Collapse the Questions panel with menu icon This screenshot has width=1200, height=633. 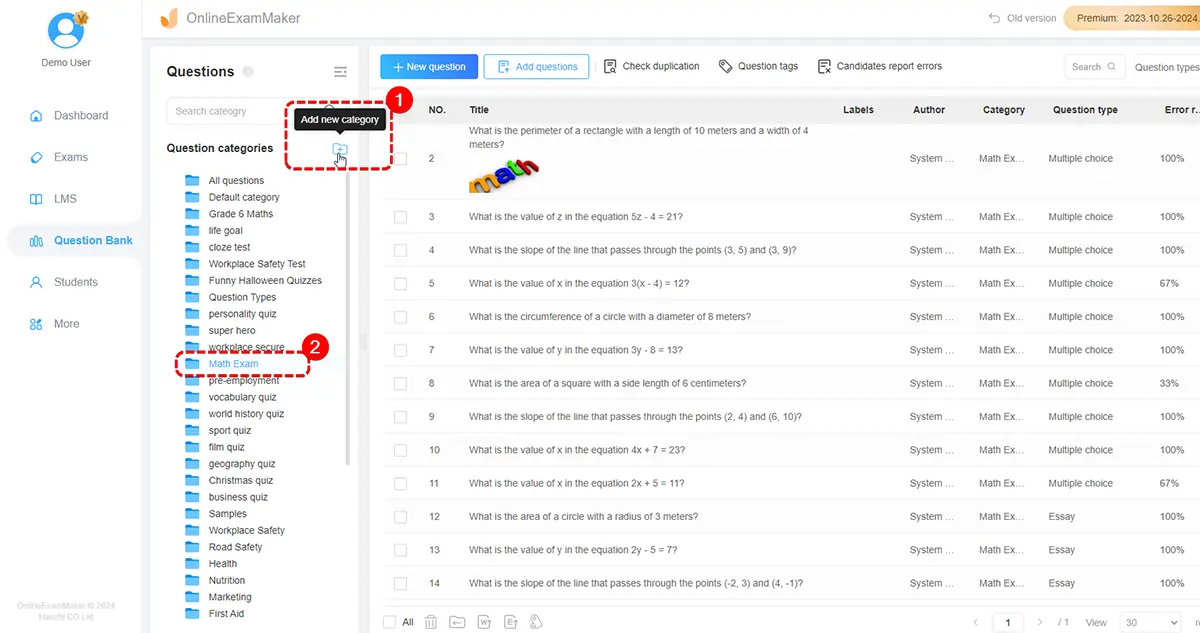(x=340, y=72)
